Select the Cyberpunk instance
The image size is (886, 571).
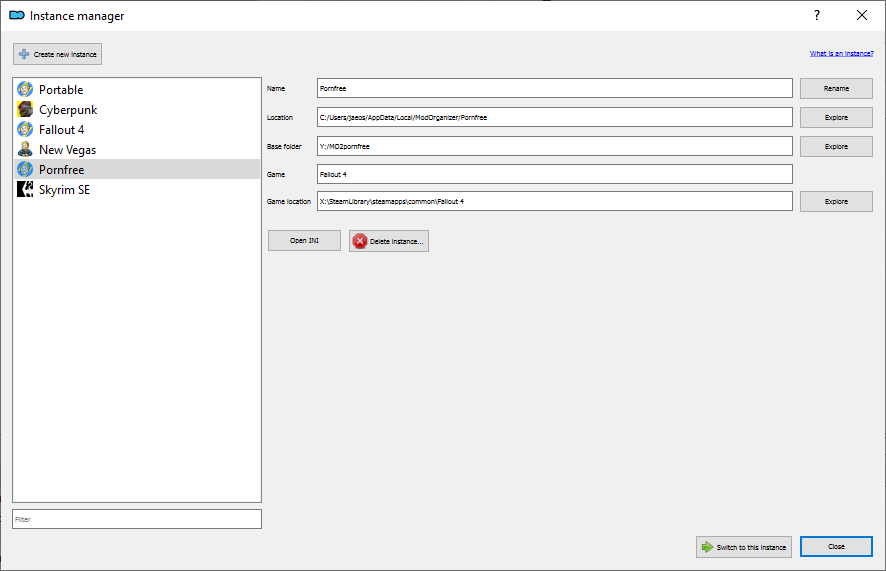(136, 109)
